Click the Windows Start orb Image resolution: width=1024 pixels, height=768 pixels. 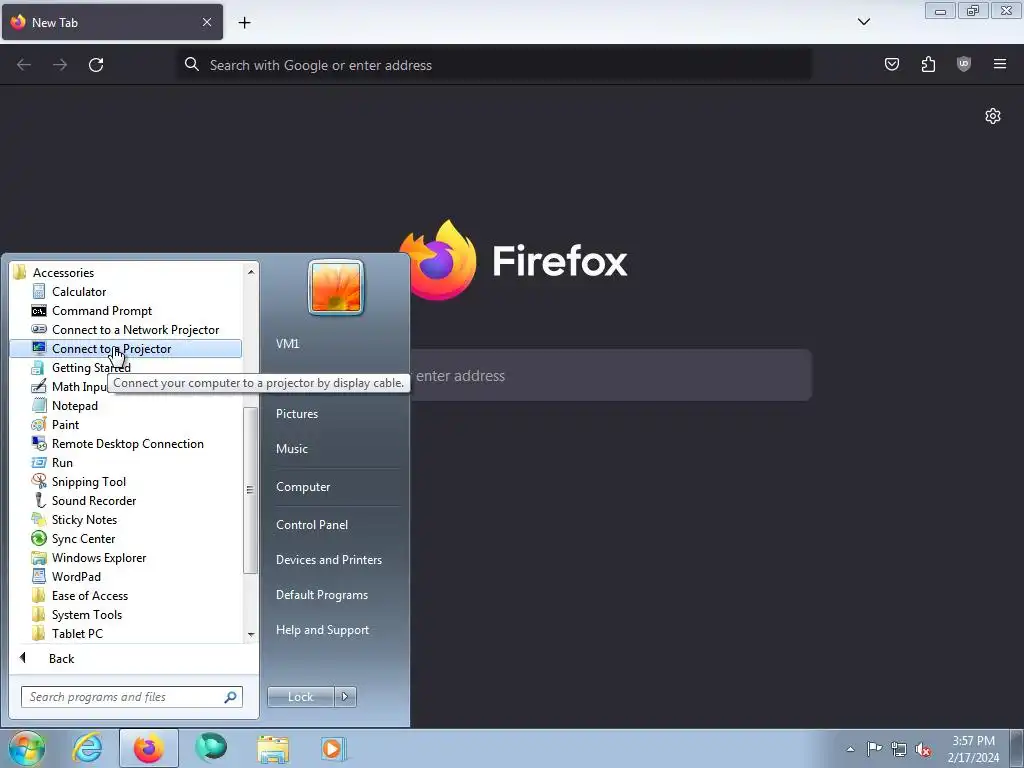pos(27,748)
